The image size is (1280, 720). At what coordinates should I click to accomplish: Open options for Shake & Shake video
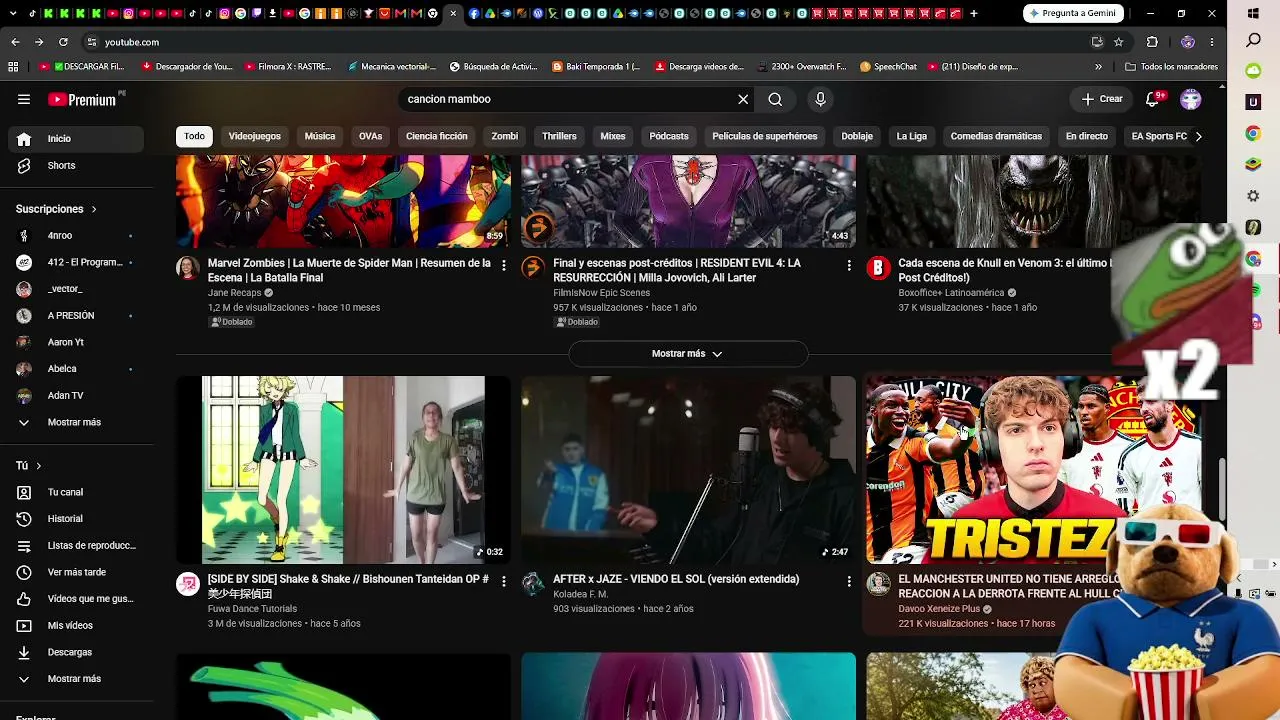(503, 581)
